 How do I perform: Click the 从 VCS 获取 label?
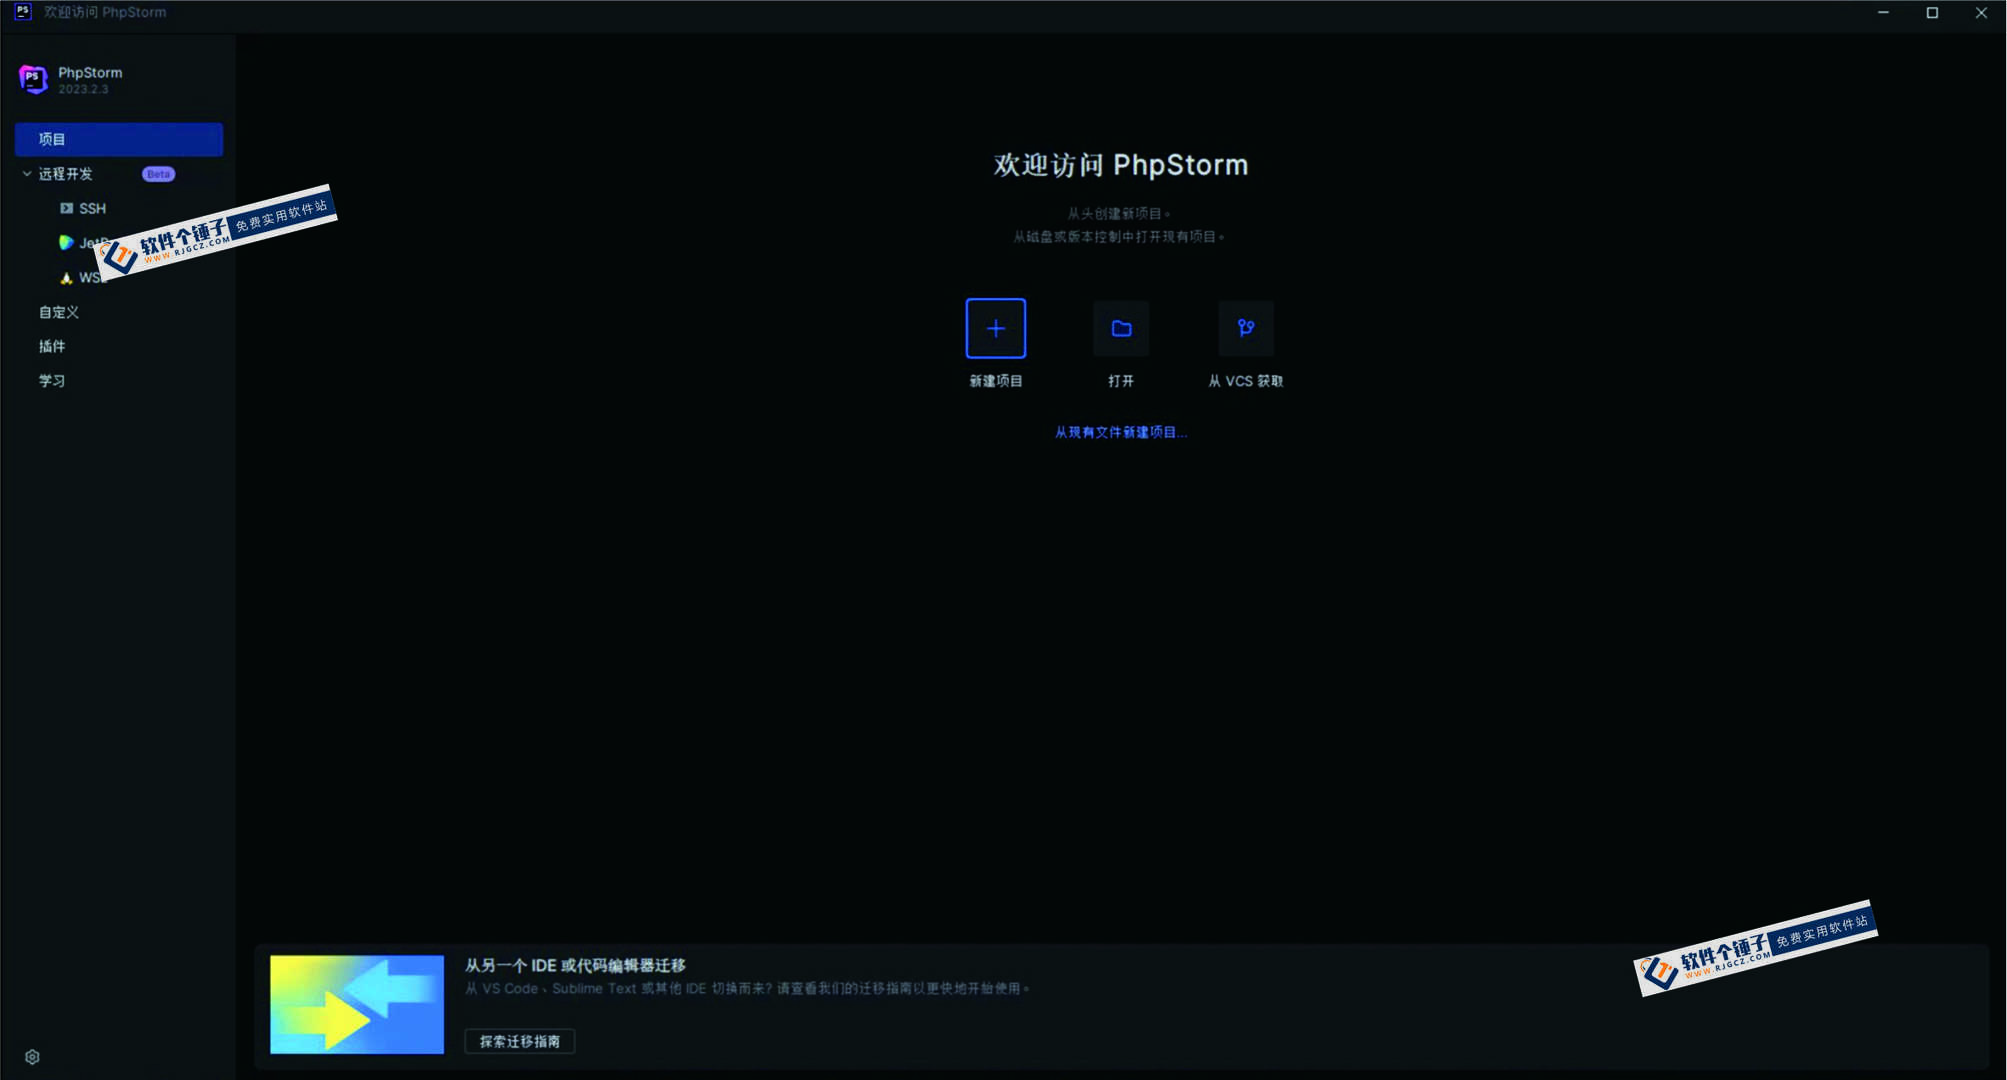(x=1246, y=381)
